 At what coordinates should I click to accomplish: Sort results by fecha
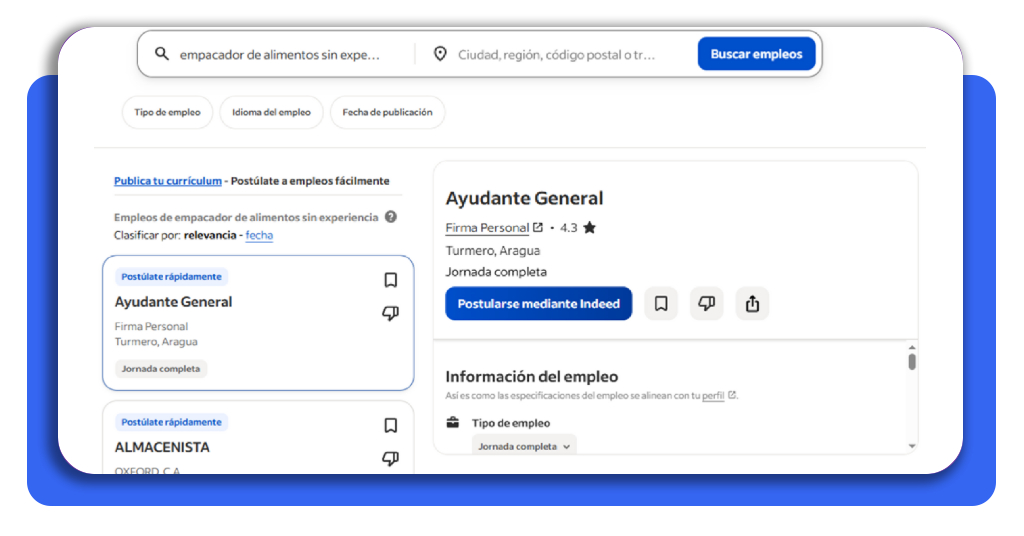click(x=259, y=235)
